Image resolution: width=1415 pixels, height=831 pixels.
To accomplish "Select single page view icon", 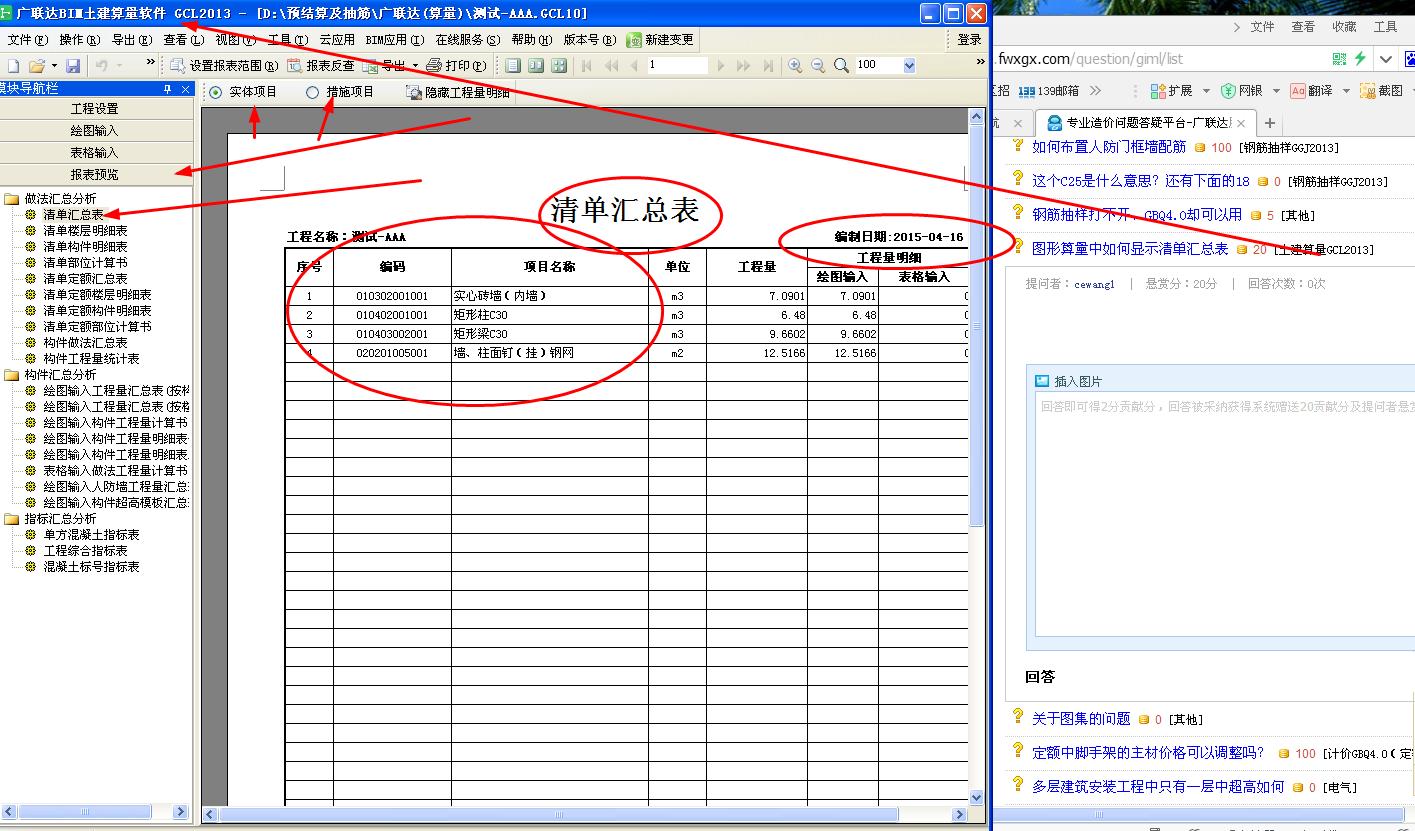I will point(513,65).
